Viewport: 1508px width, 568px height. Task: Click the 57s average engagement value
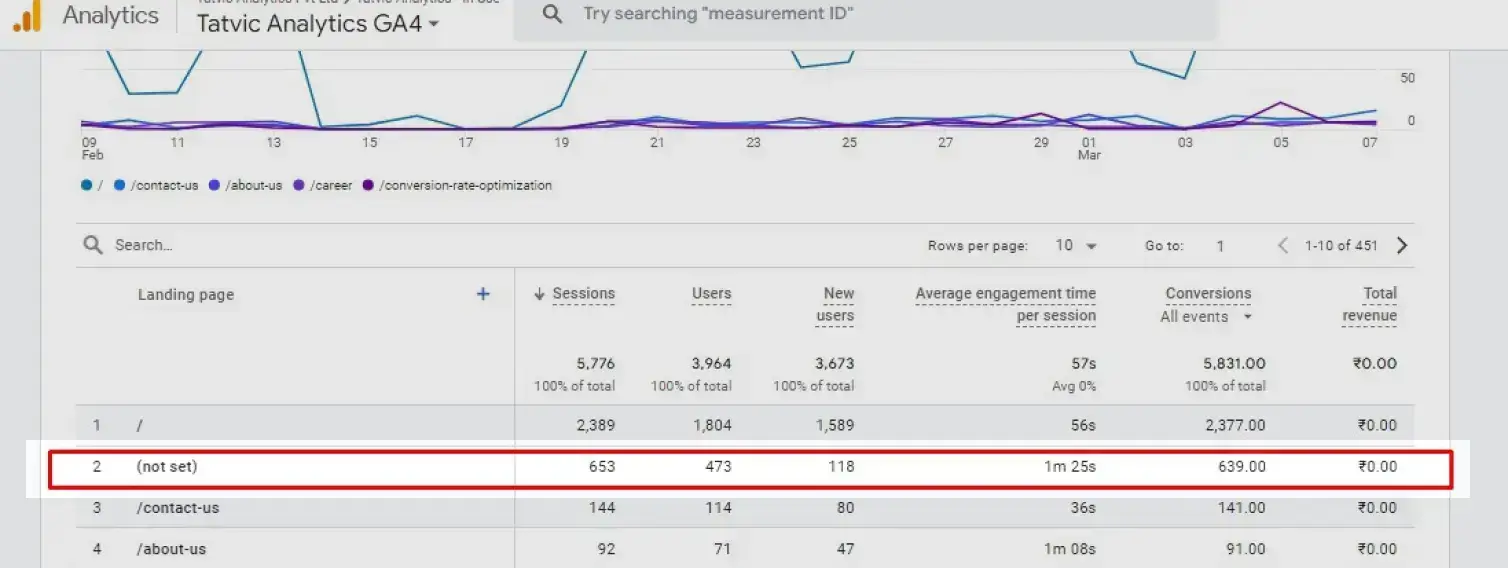pos(1082,364)
